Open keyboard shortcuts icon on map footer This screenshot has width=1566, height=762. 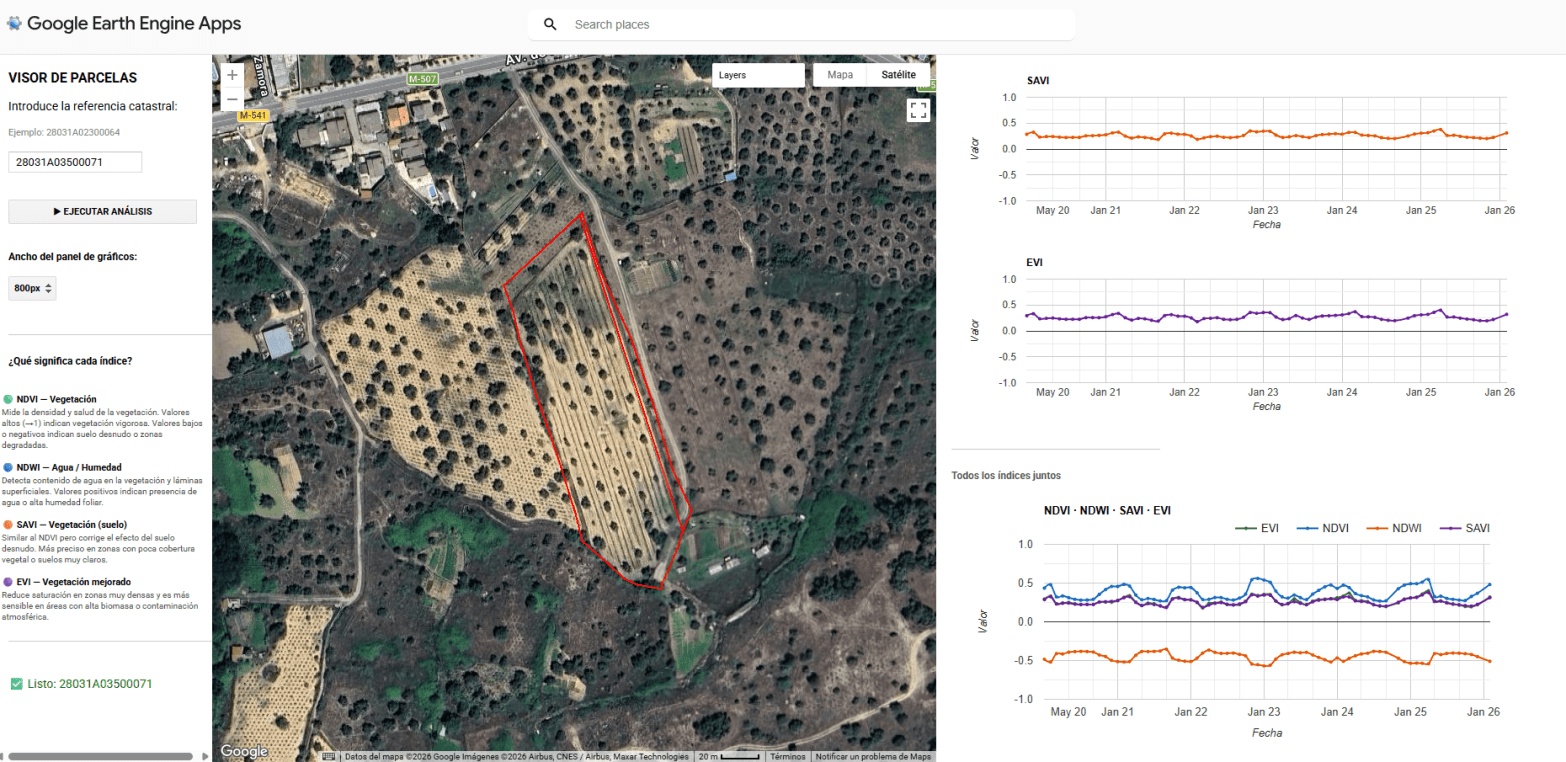(329, 757)
